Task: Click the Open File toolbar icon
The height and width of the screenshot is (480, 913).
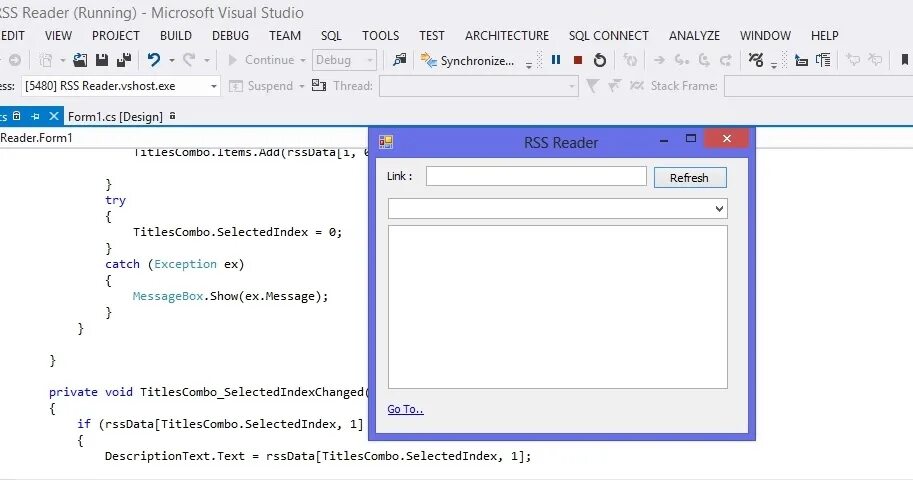Action: (80, 60)
